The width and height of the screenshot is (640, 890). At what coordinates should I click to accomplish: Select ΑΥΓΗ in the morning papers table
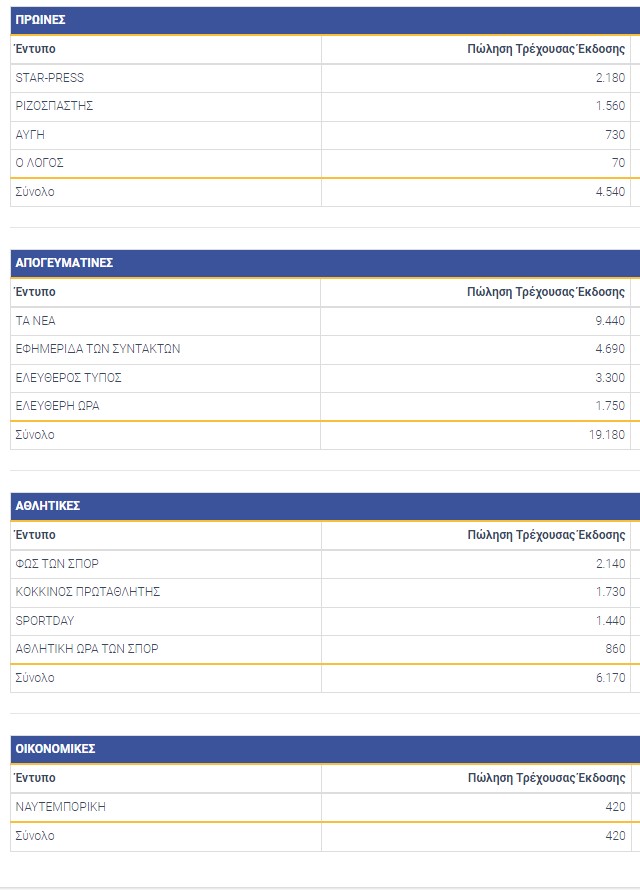pyautogui.click(x=31, y=135)
